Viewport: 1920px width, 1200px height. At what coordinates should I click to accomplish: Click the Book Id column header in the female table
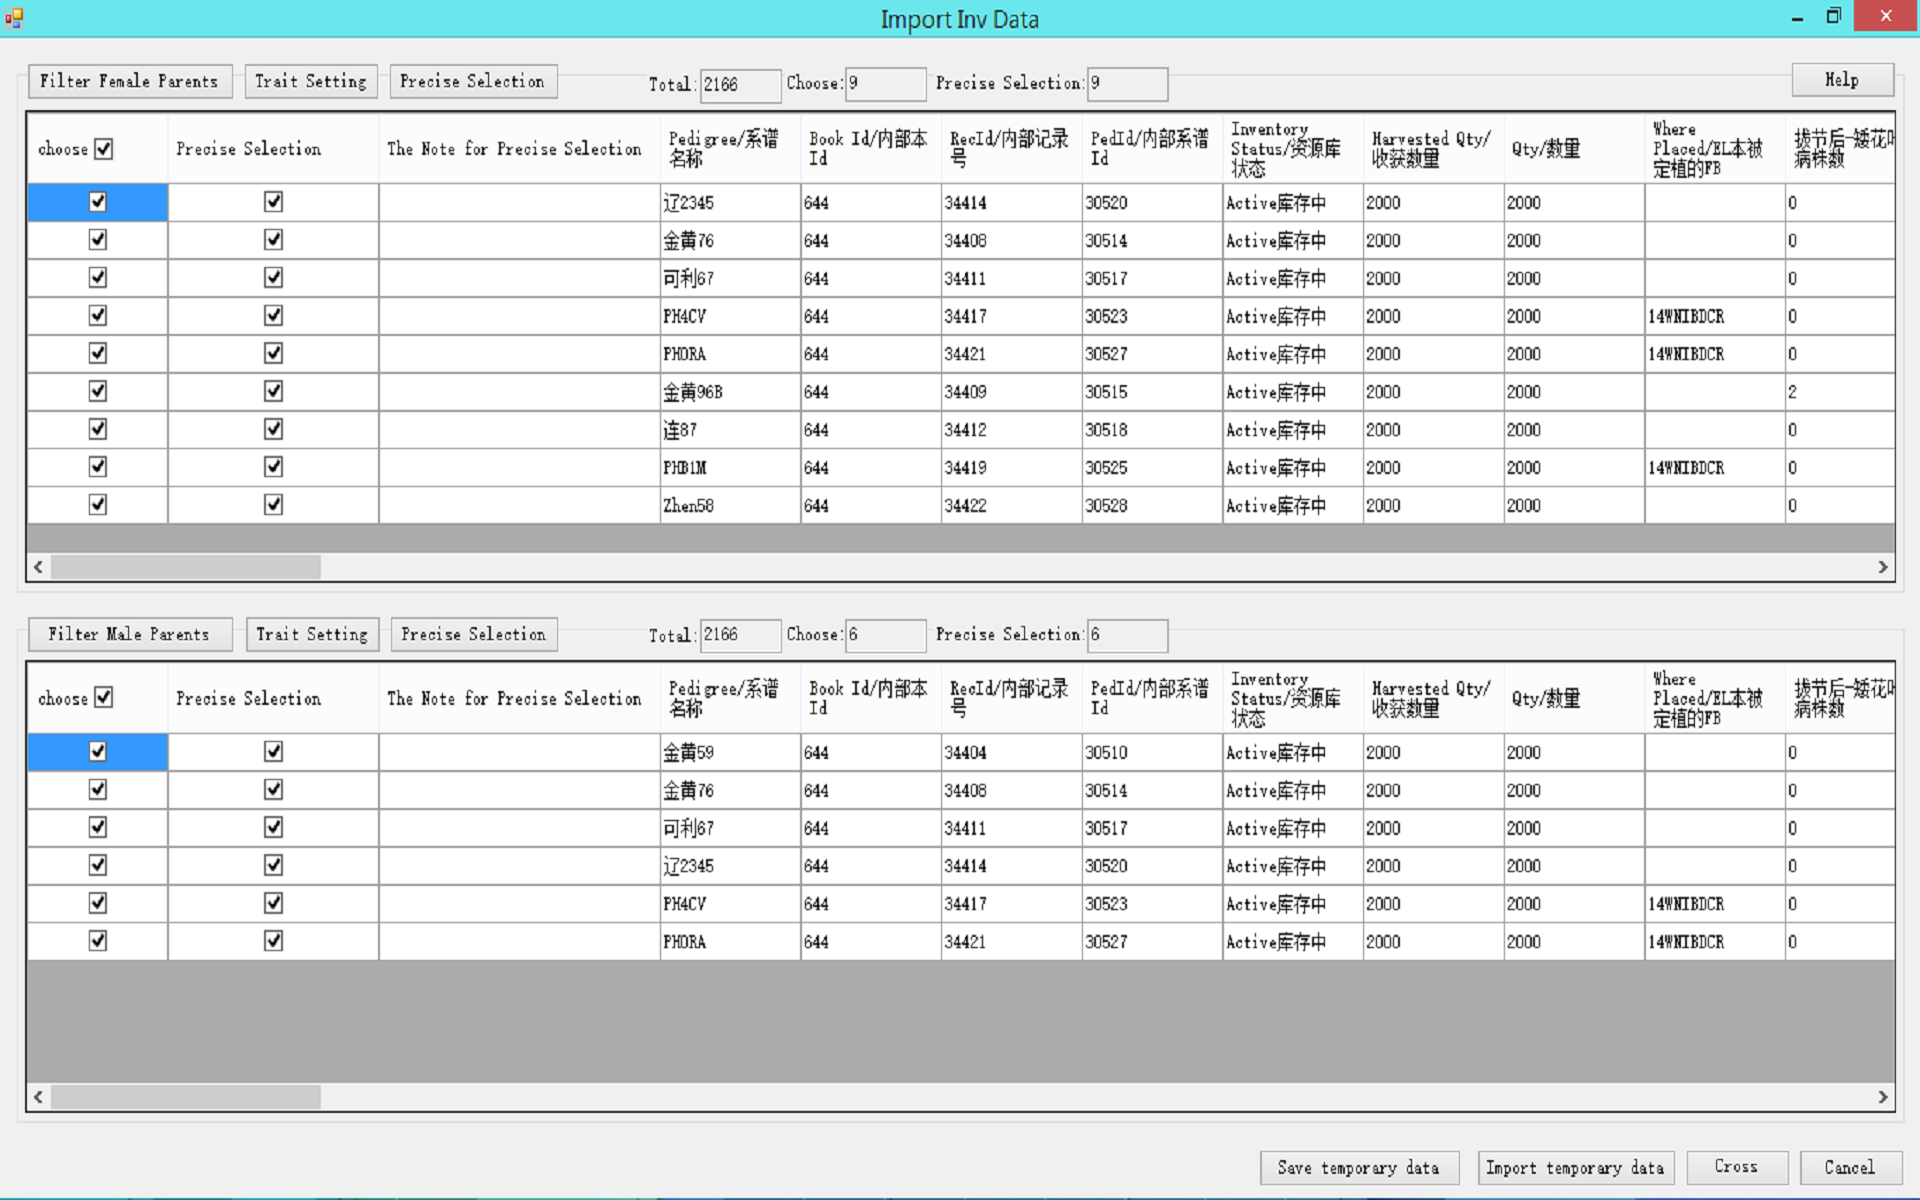click(x=870, y=148)
